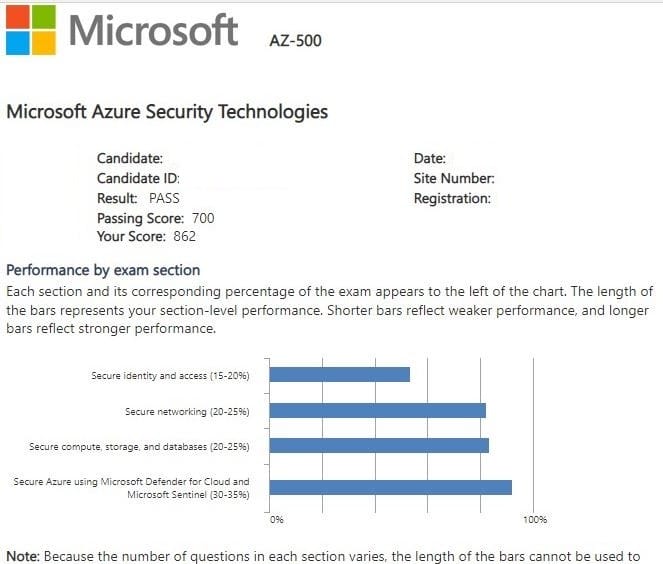Click the Microsoft four-square logo
This screenshot has height=564, width=663.
[x=29, y=30]
